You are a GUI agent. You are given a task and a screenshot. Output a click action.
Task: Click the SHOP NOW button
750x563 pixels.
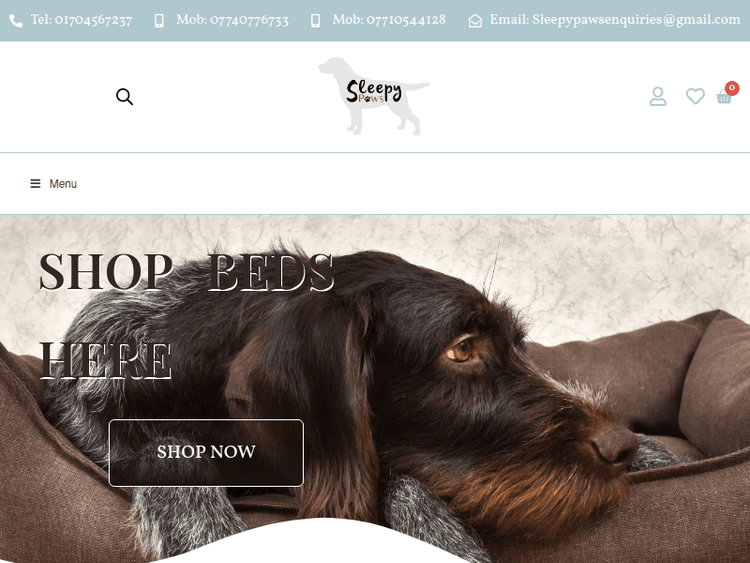pos(206,453)
